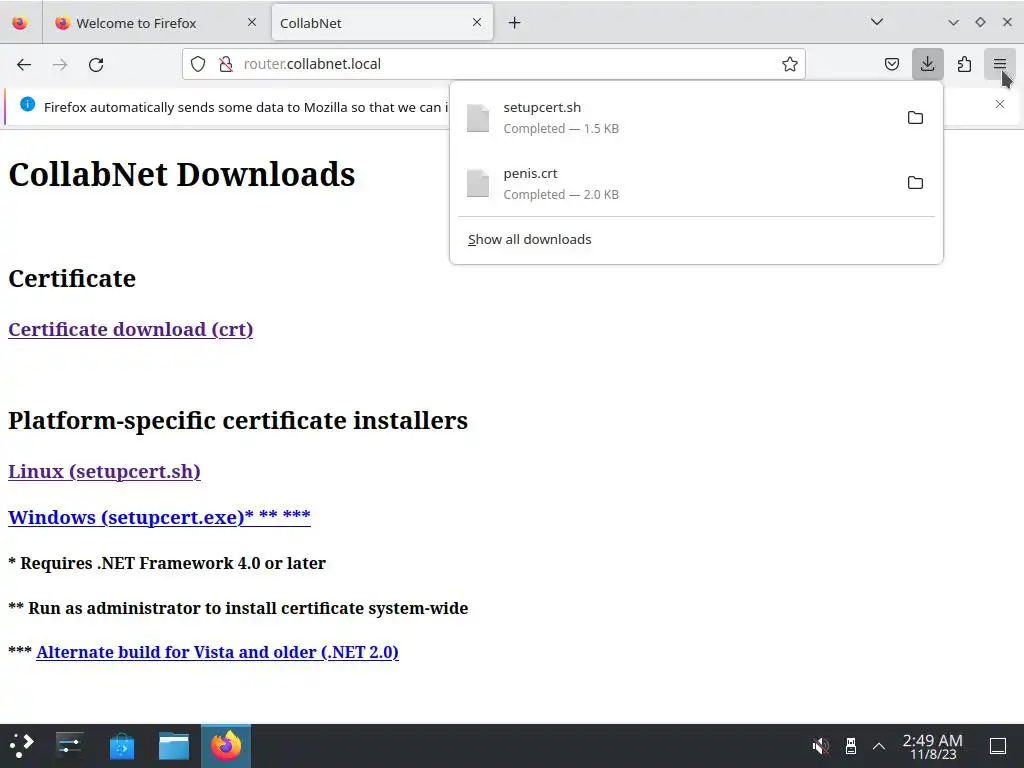Close the CollabNet tab

(x=477, y=22)
